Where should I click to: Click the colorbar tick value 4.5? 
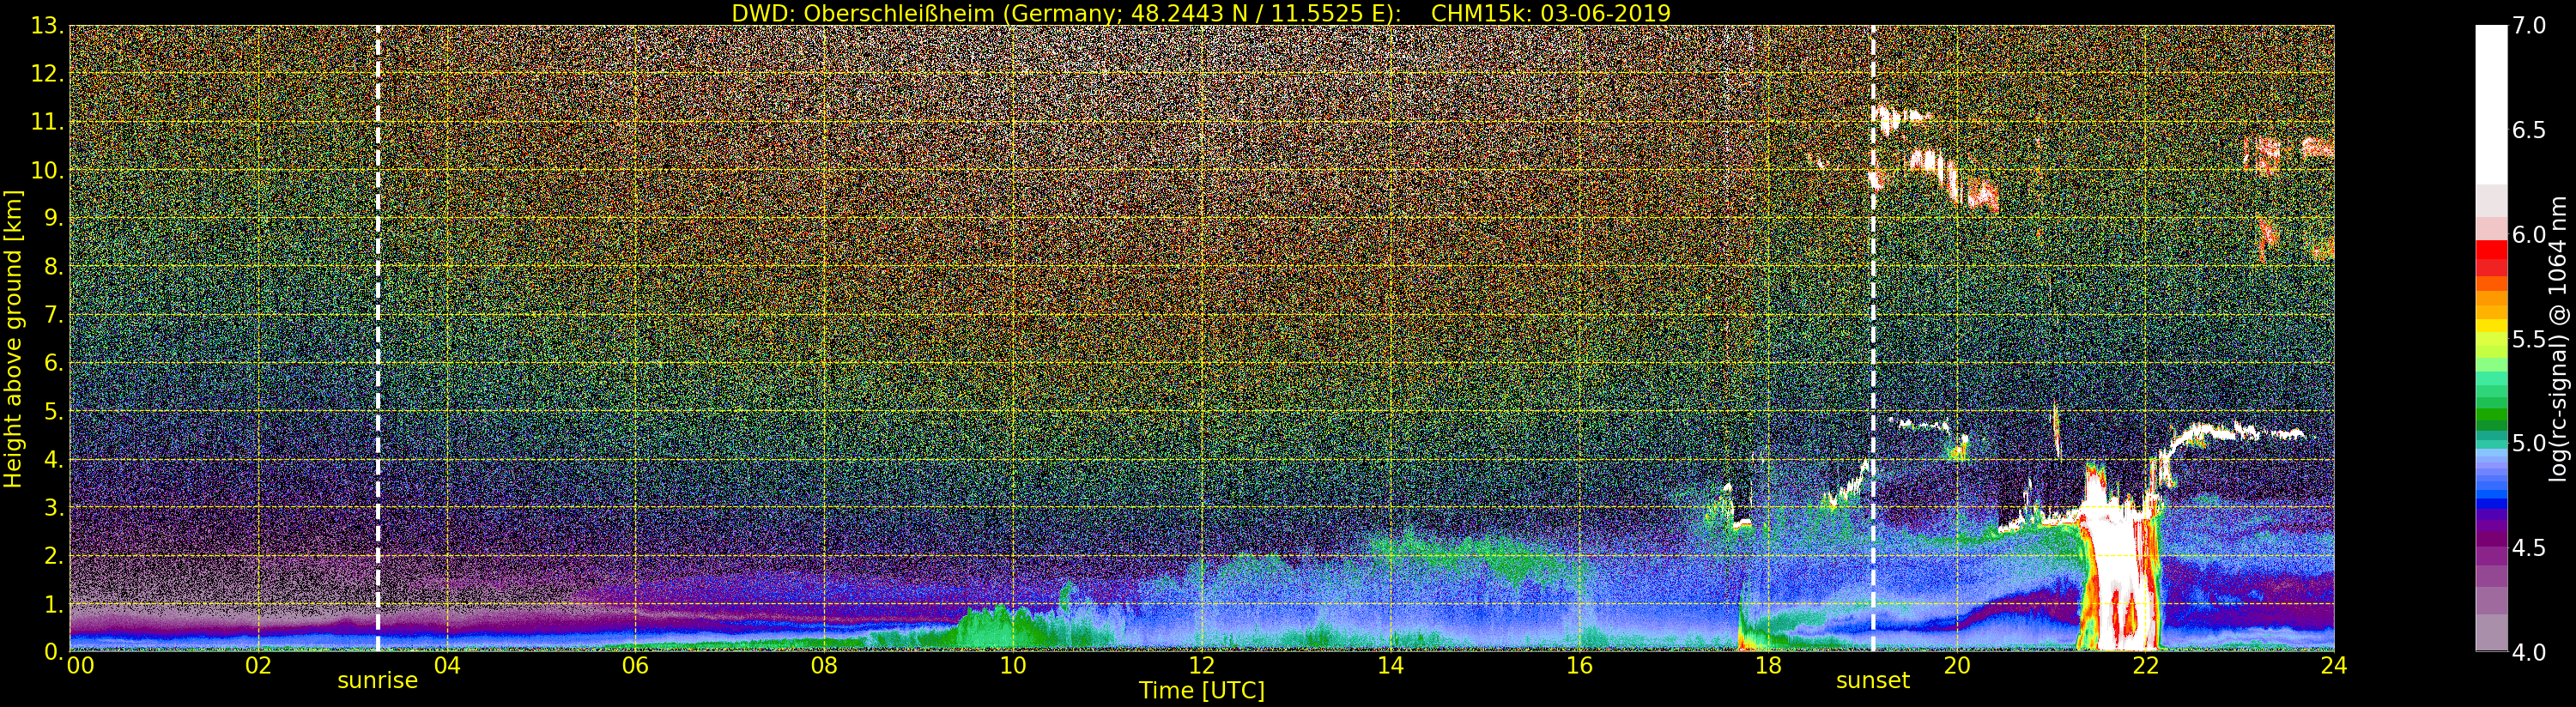pyautogui.click(x=2529, y=548)
